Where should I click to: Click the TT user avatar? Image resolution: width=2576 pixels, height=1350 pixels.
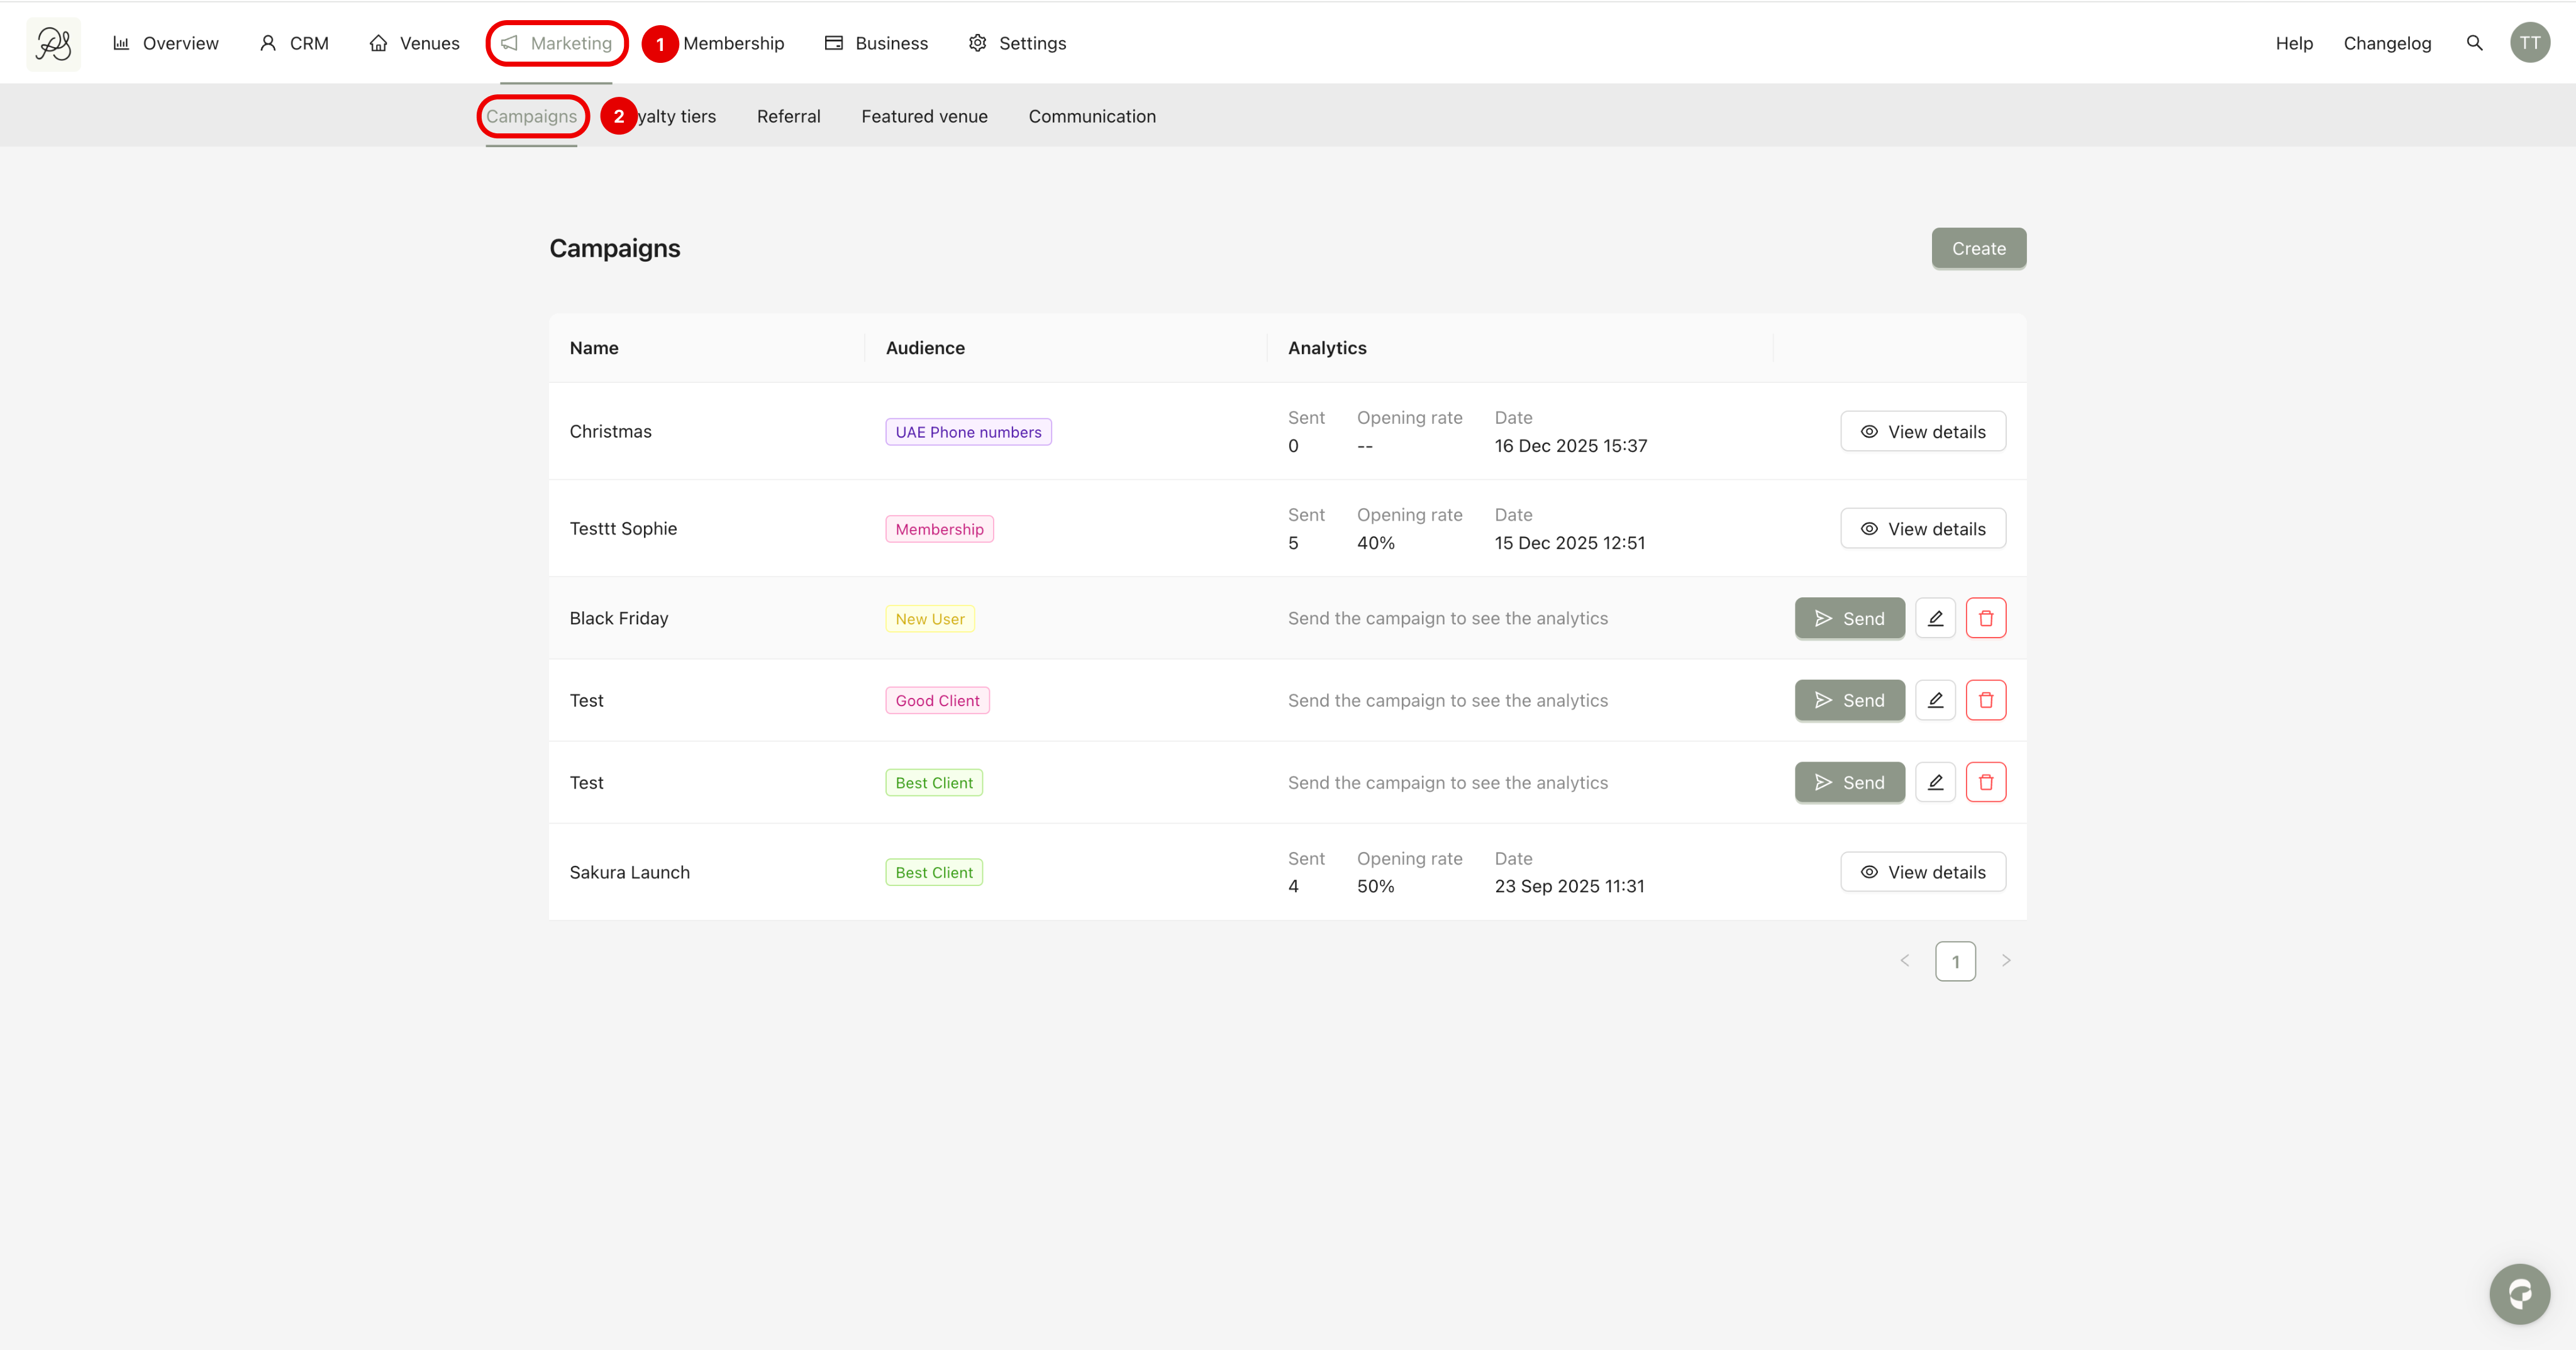pyautogui.click(x=2529, y=43)
